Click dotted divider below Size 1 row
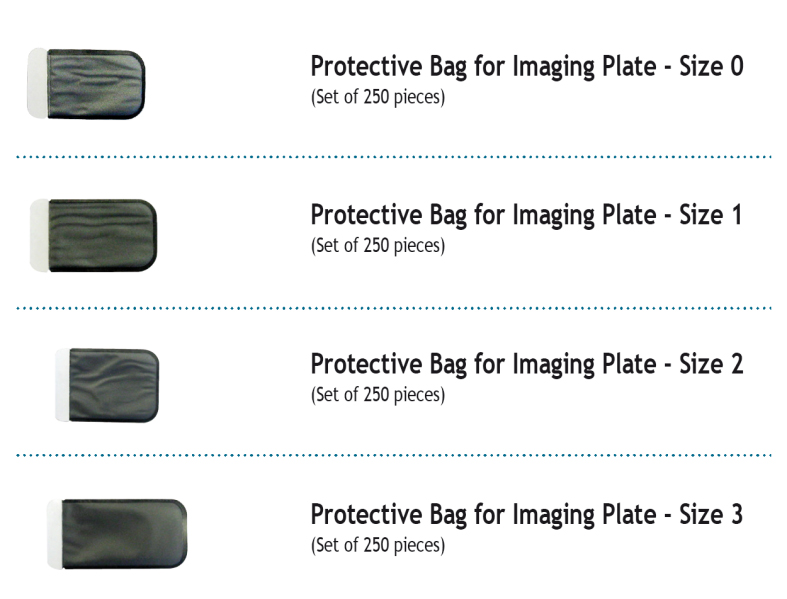Screen dimensions: 787x599 (x=394, y=308)
